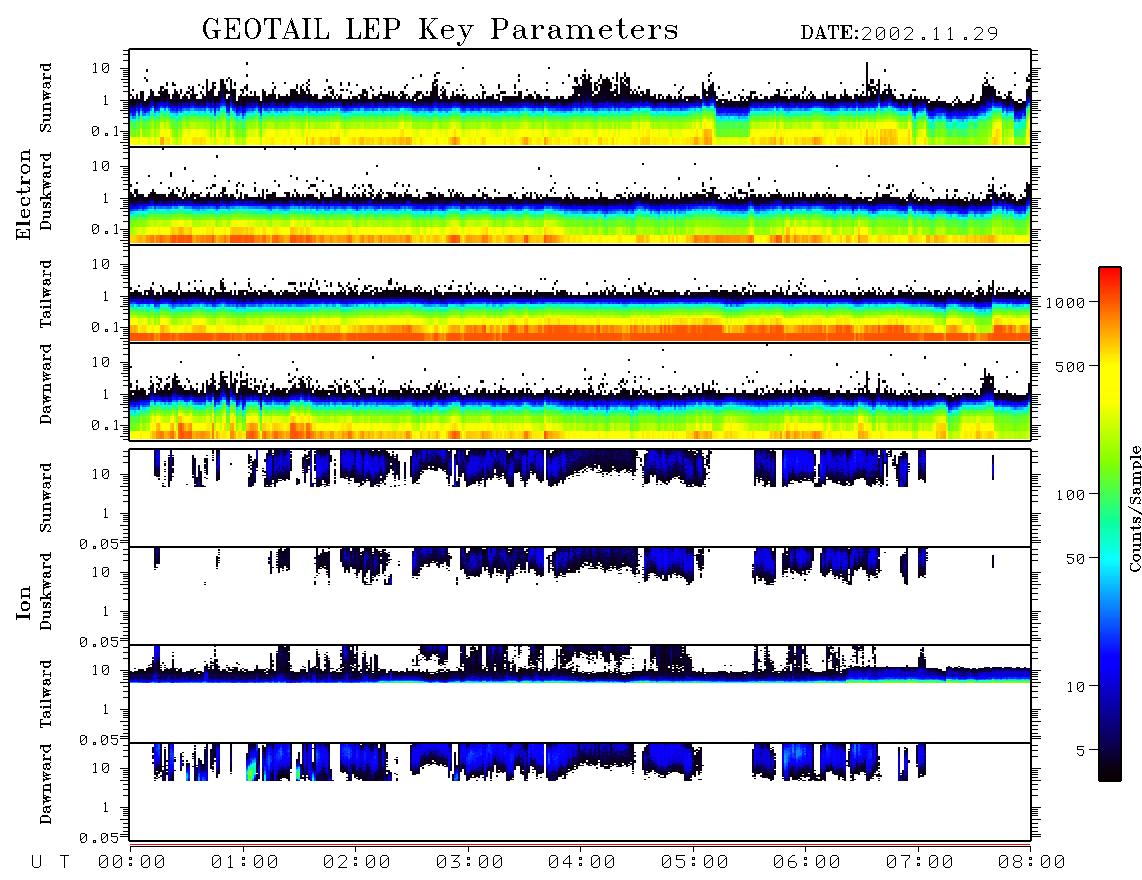Click the title "GEOTAIL LEP Key Parameters"
This screenshot has width=1142, height=880.
coord(440,30)
